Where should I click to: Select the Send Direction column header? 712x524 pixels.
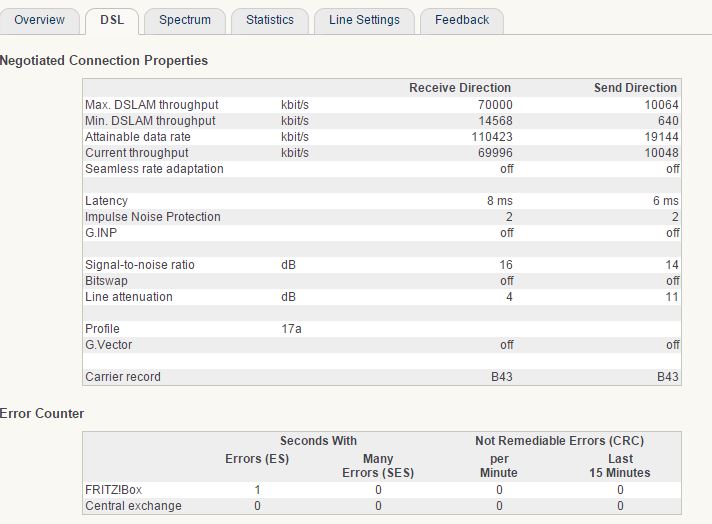[x=636, y=88]
